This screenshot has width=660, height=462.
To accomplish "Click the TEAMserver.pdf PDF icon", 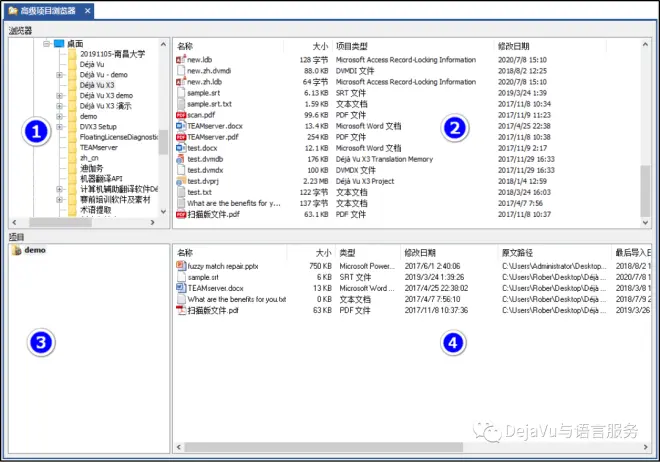I will coord(181,137).
